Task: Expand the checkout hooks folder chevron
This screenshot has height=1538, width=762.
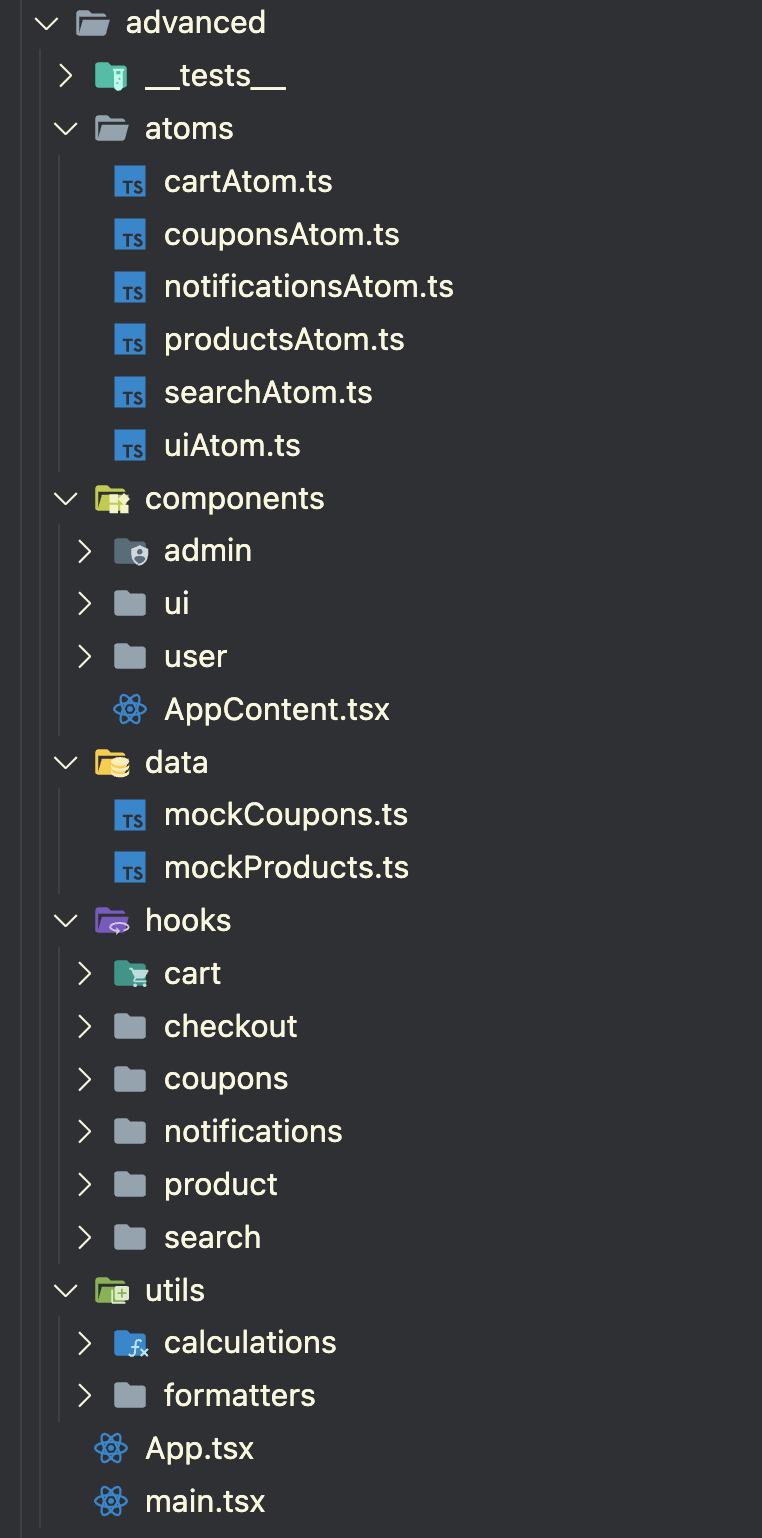Action: (x=85, y=1026)
